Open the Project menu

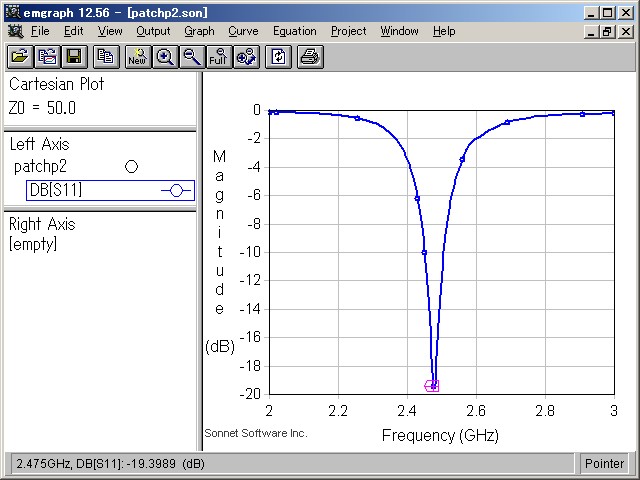coord(349,31)
